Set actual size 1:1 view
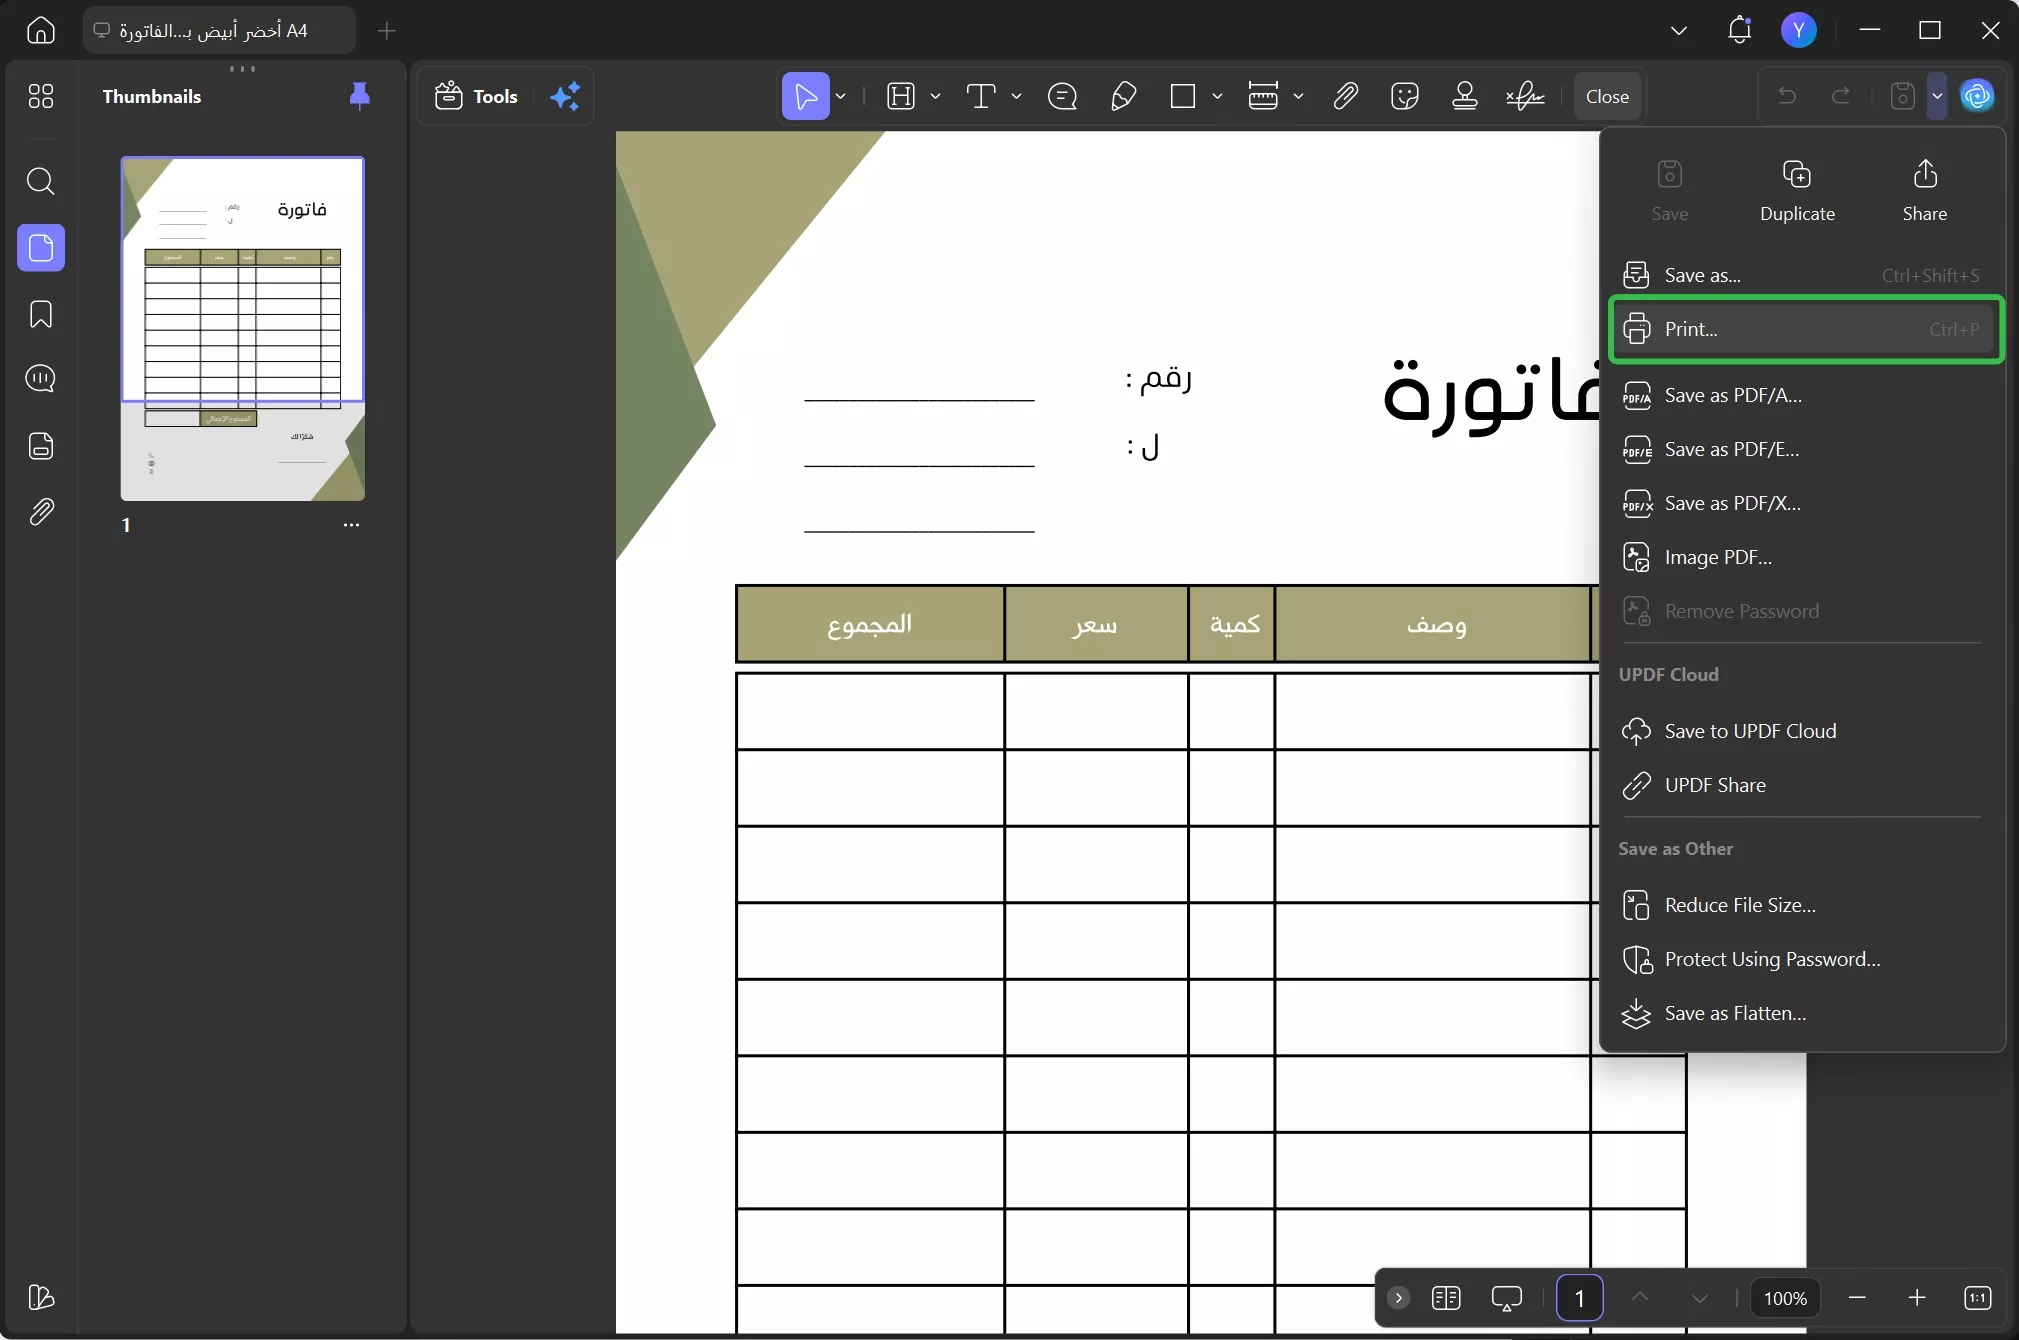This screenshot has width=2019, height=1340. pos(1978,1298)
